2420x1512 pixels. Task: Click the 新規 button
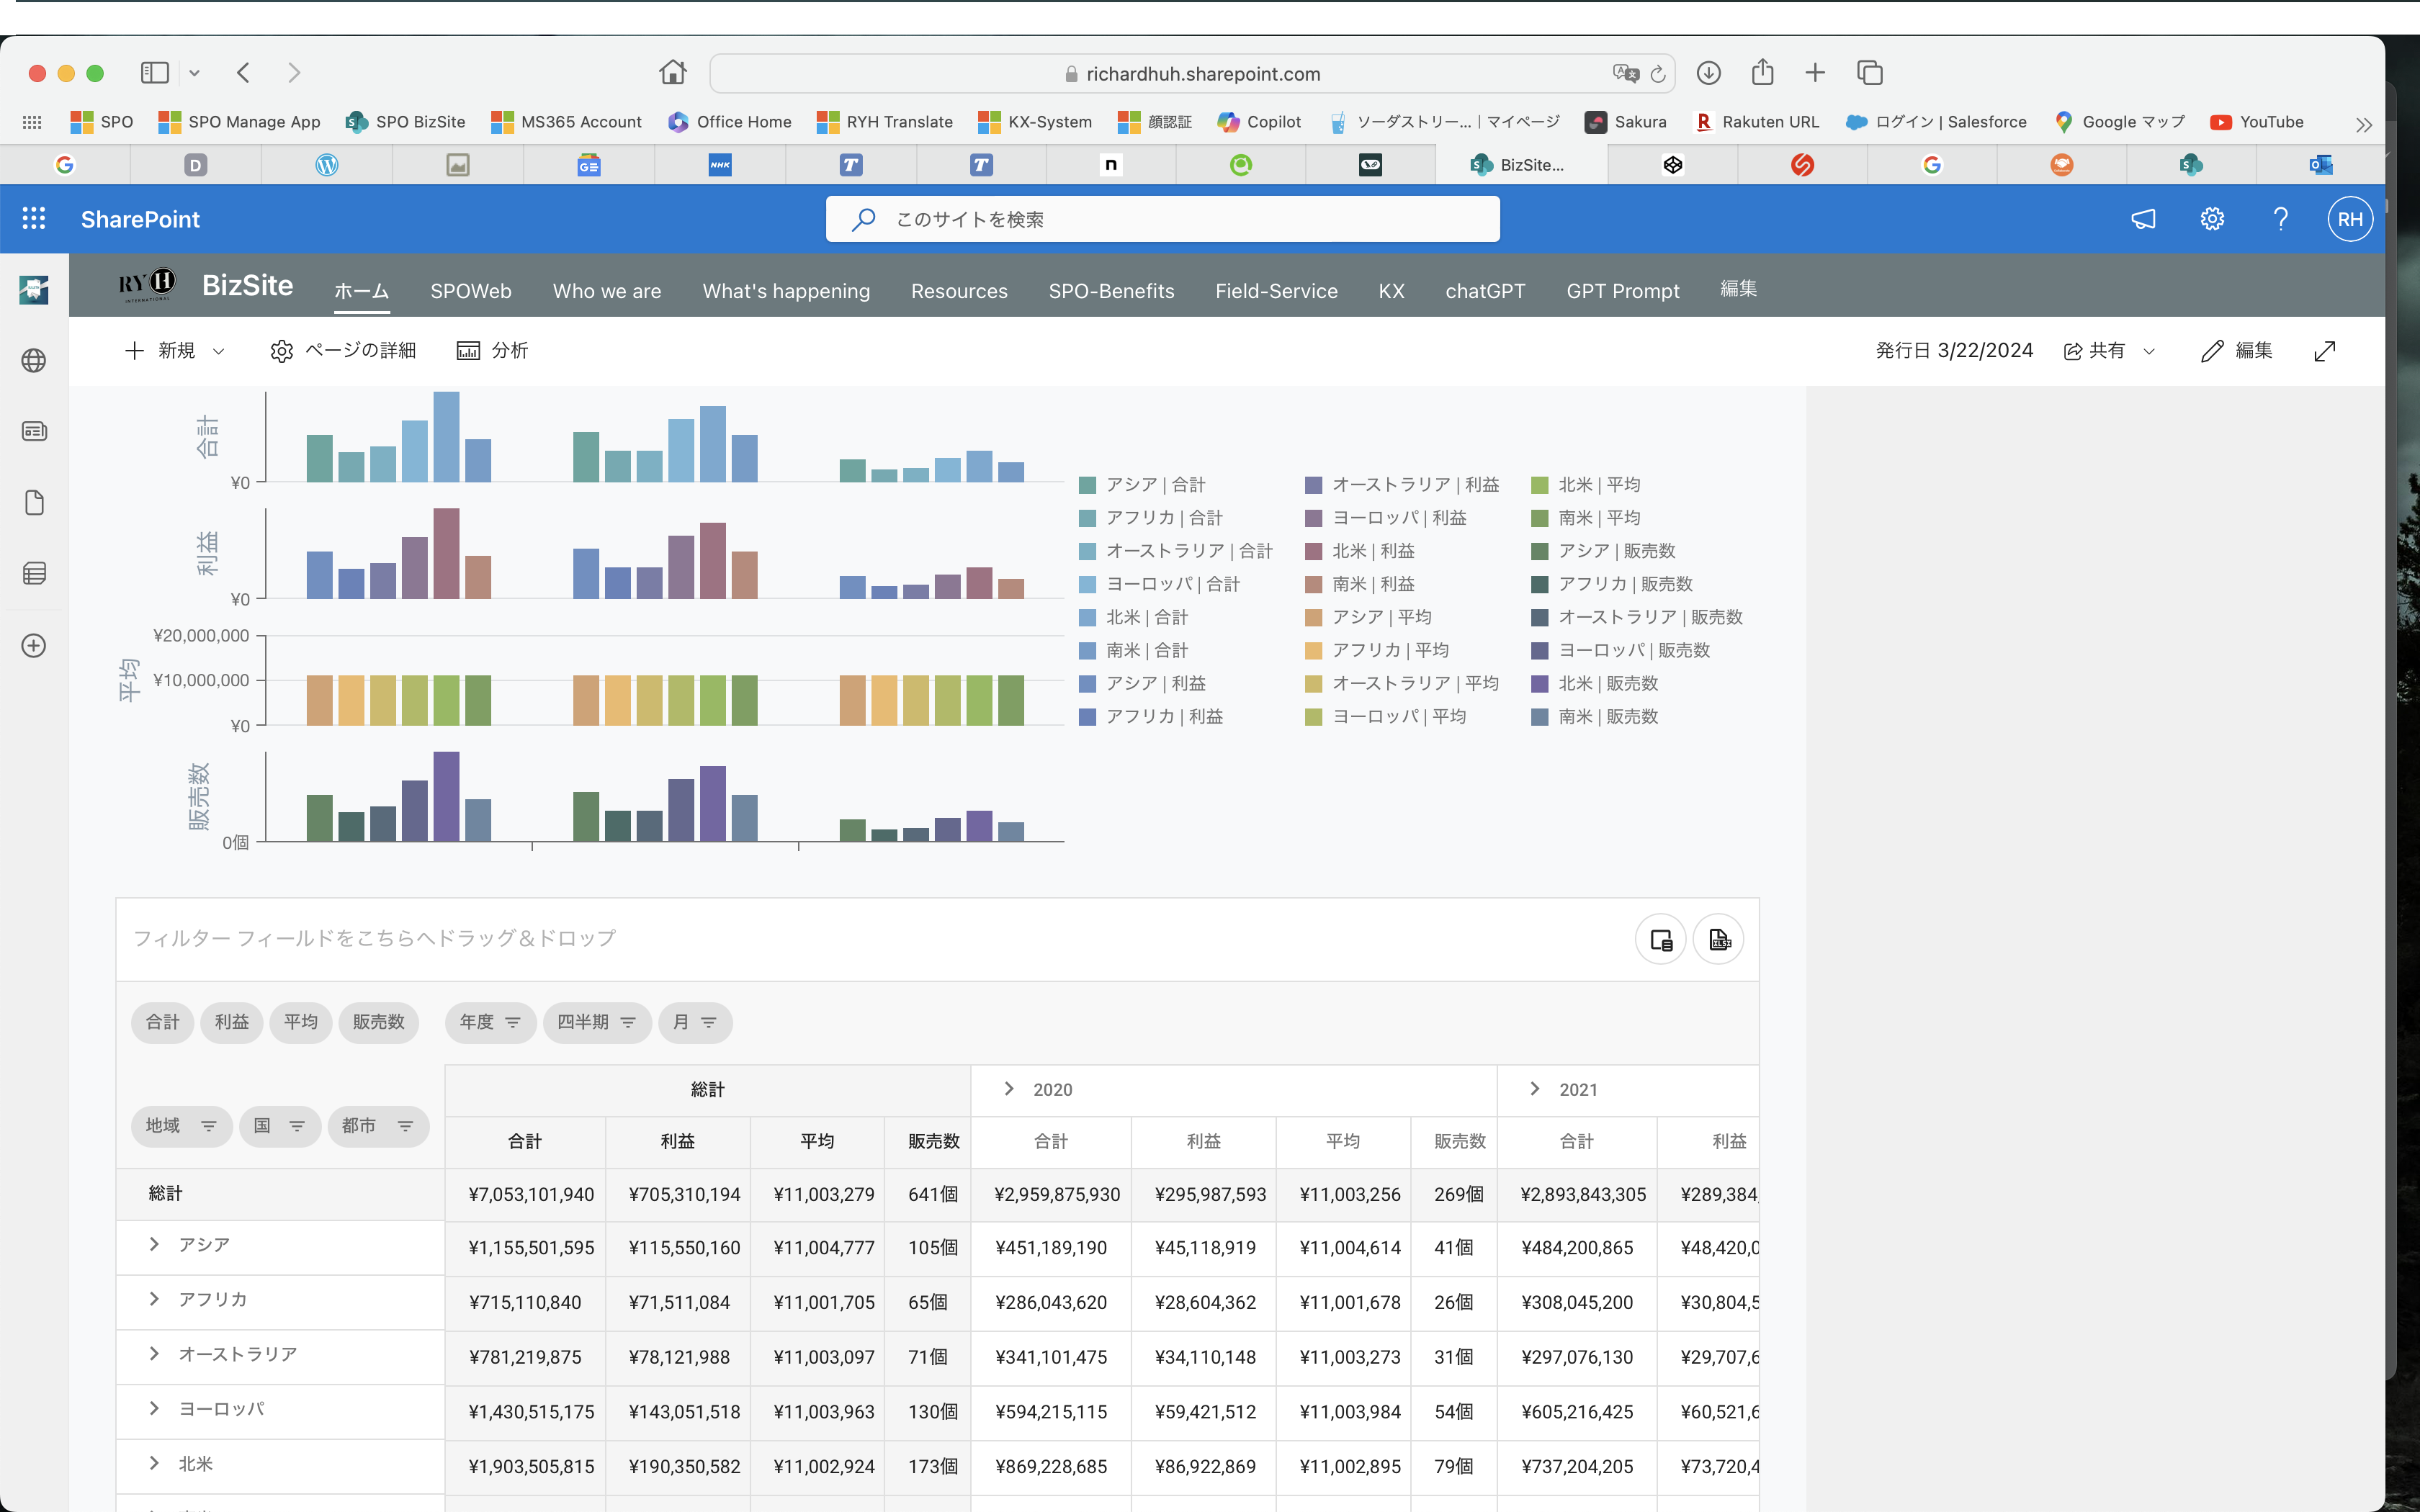tap(174, 351)
